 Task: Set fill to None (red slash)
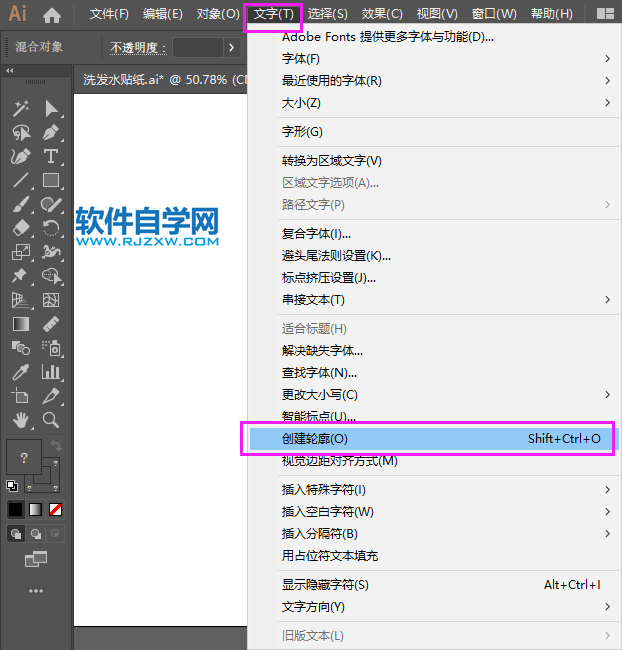[x=55, y=509]
